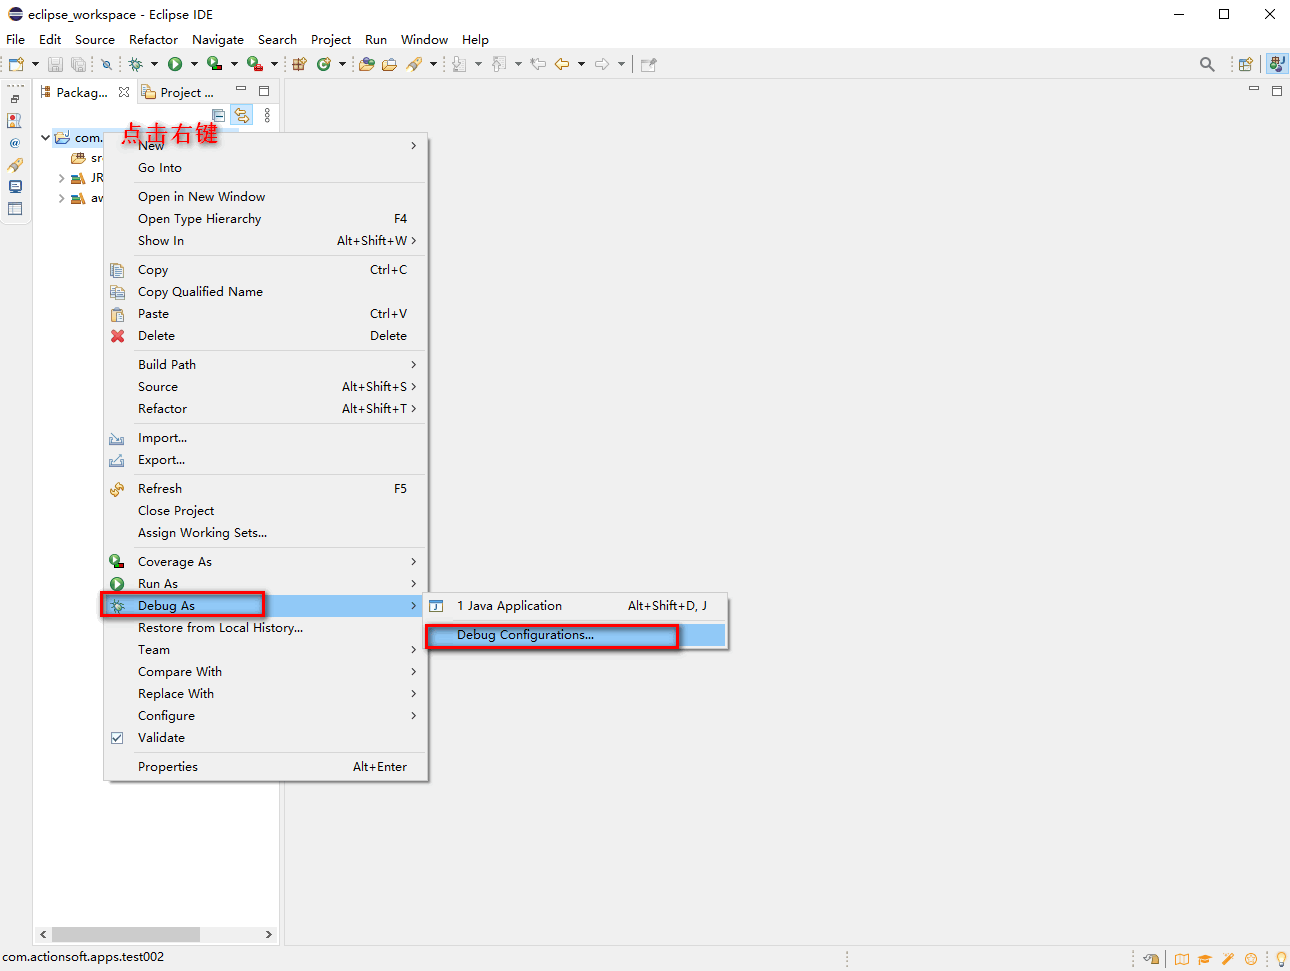Switch to the Project Explorer tab
This screenshot has width=1290, height=971.
180,92
